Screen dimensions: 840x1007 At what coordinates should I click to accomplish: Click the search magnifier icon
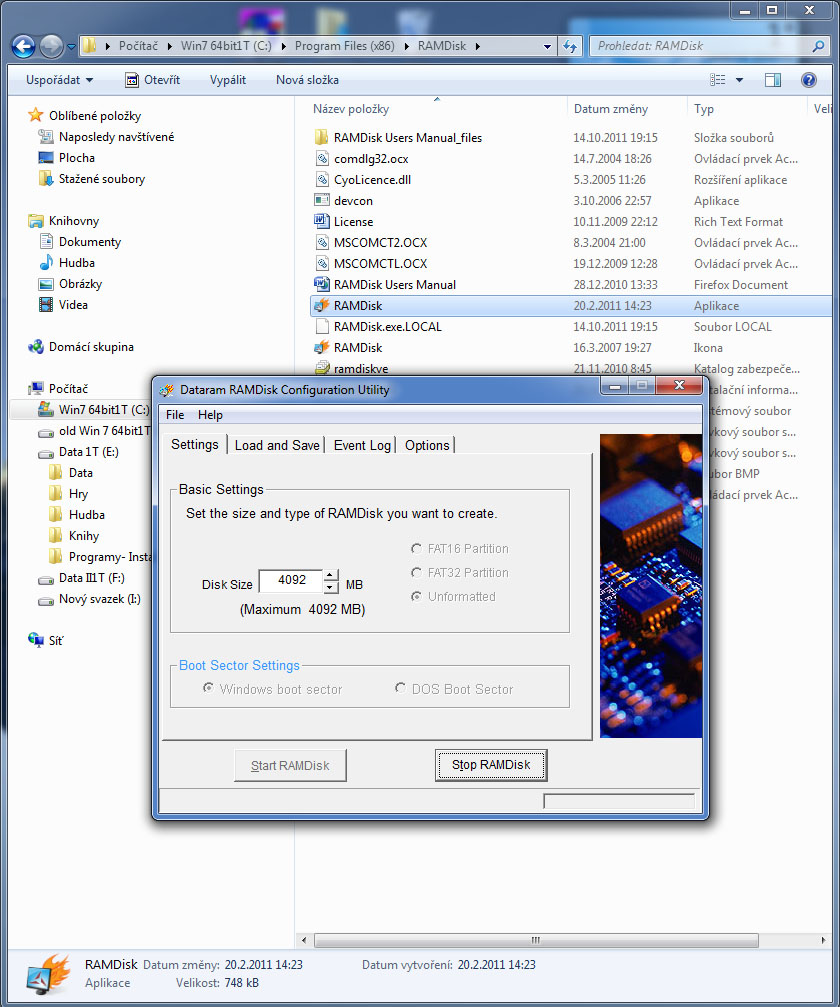818,46
